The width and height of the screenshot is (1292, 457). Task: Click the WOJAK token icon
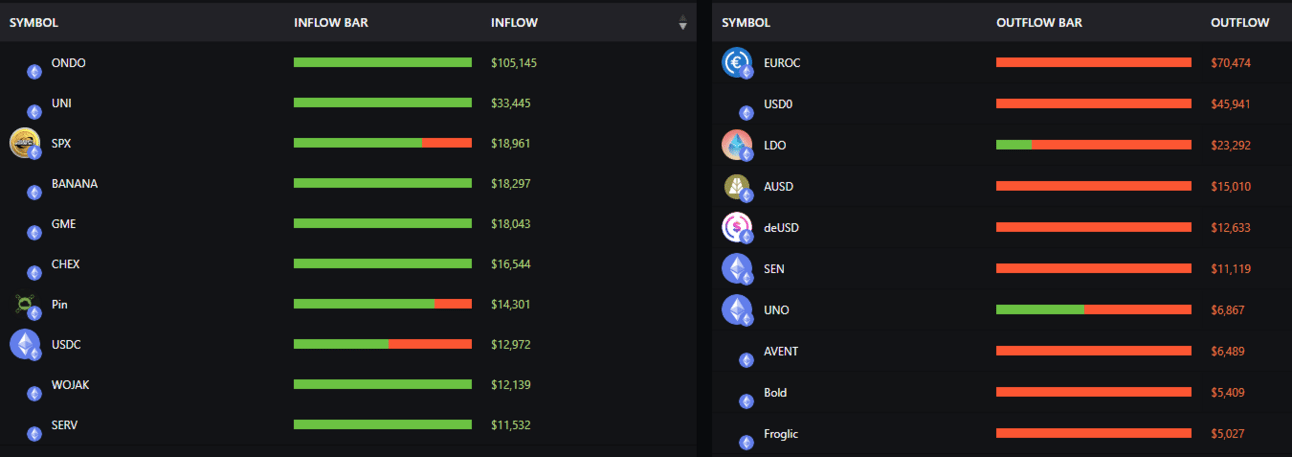point(34,393)
